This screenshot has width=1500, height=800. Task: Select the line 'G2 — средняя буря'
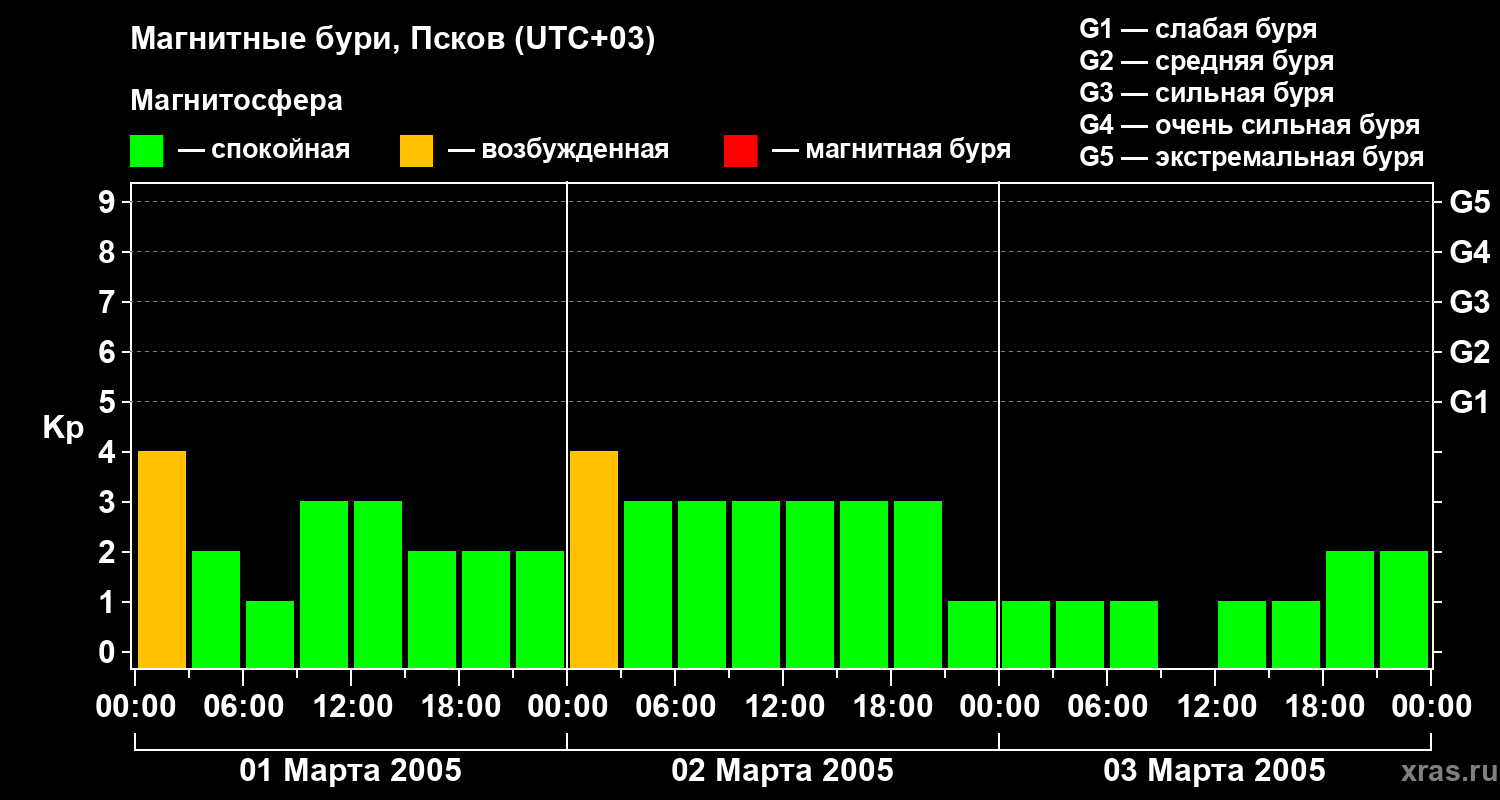[x=1207, y=60]
